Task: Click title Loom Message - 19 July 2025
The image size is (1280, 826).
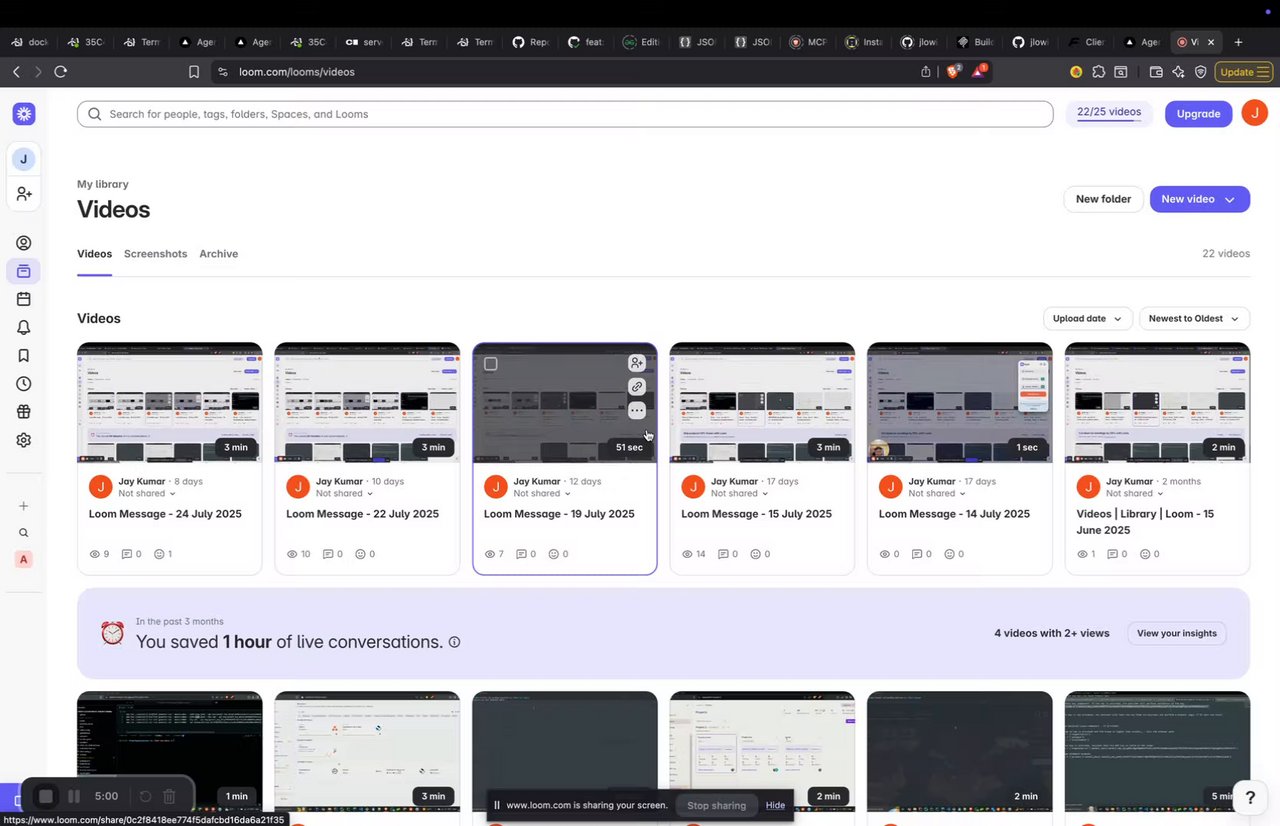Action: pos(559,514)
